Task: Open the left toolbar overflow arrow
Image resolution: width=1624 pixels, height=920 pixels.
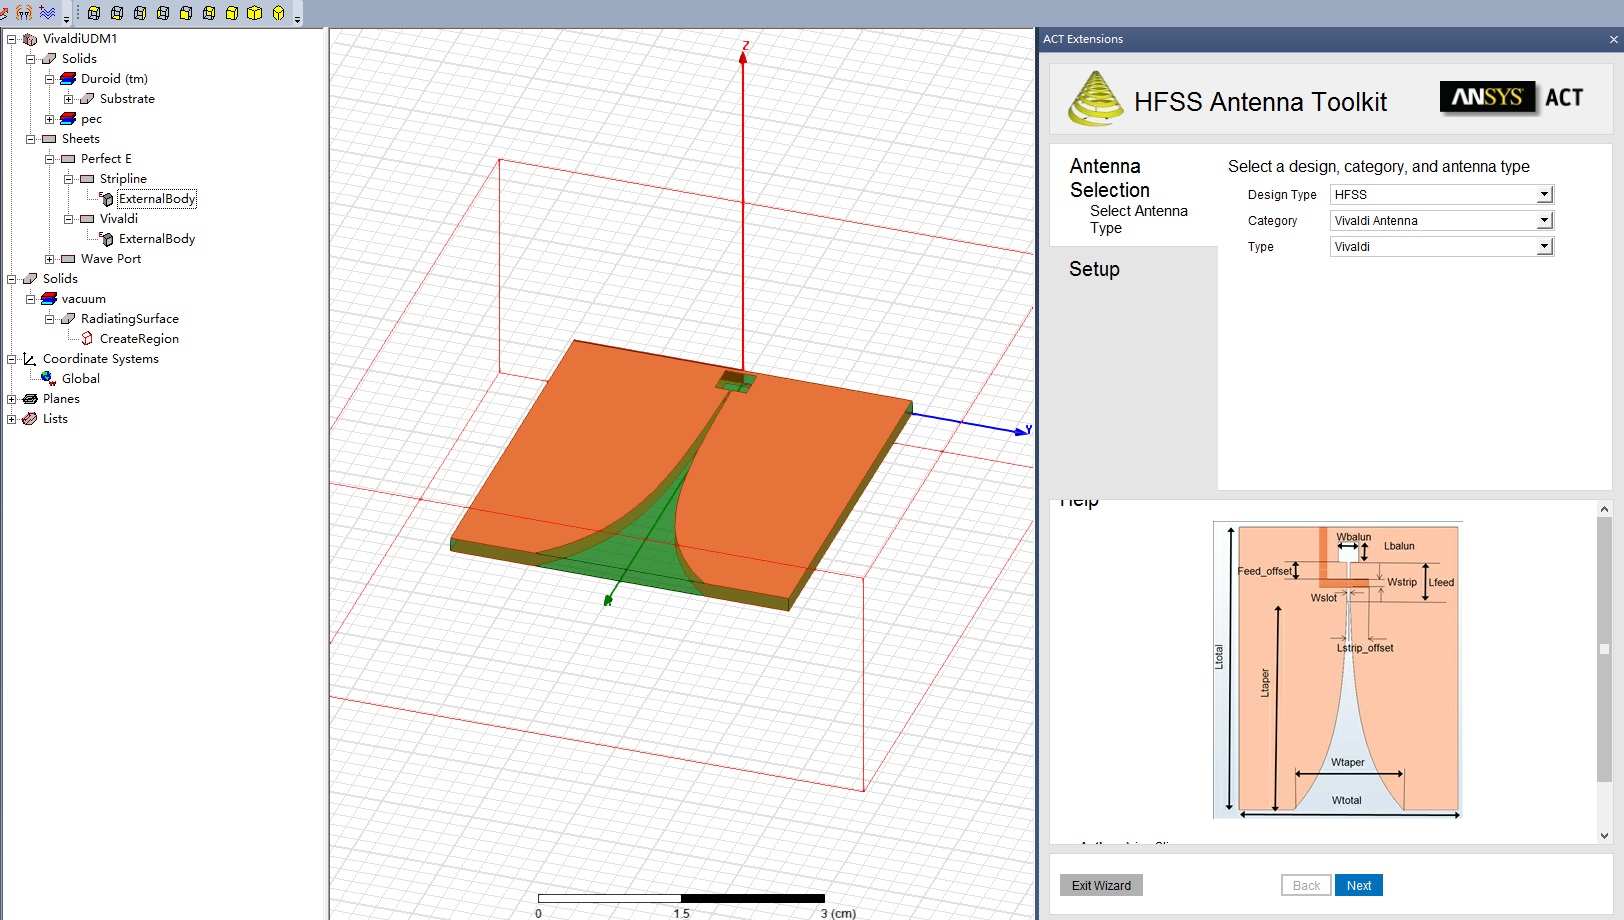Action: pyautogui.click(x=66, y=19)
